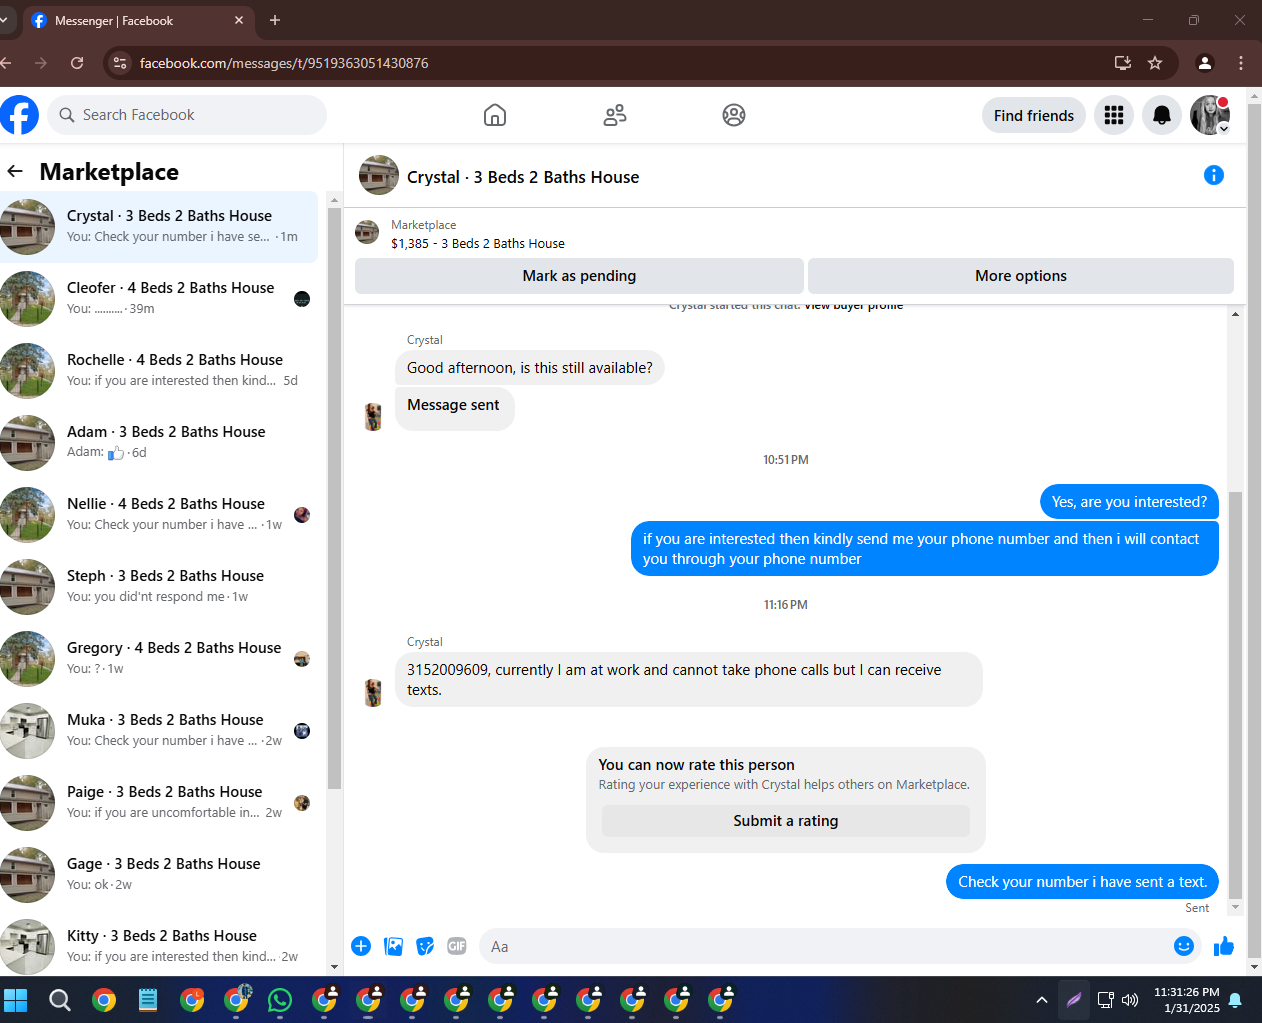Open the notifications bell icon
The height and width of the screenshot is (1023, 1262).
pos(1162,116)
